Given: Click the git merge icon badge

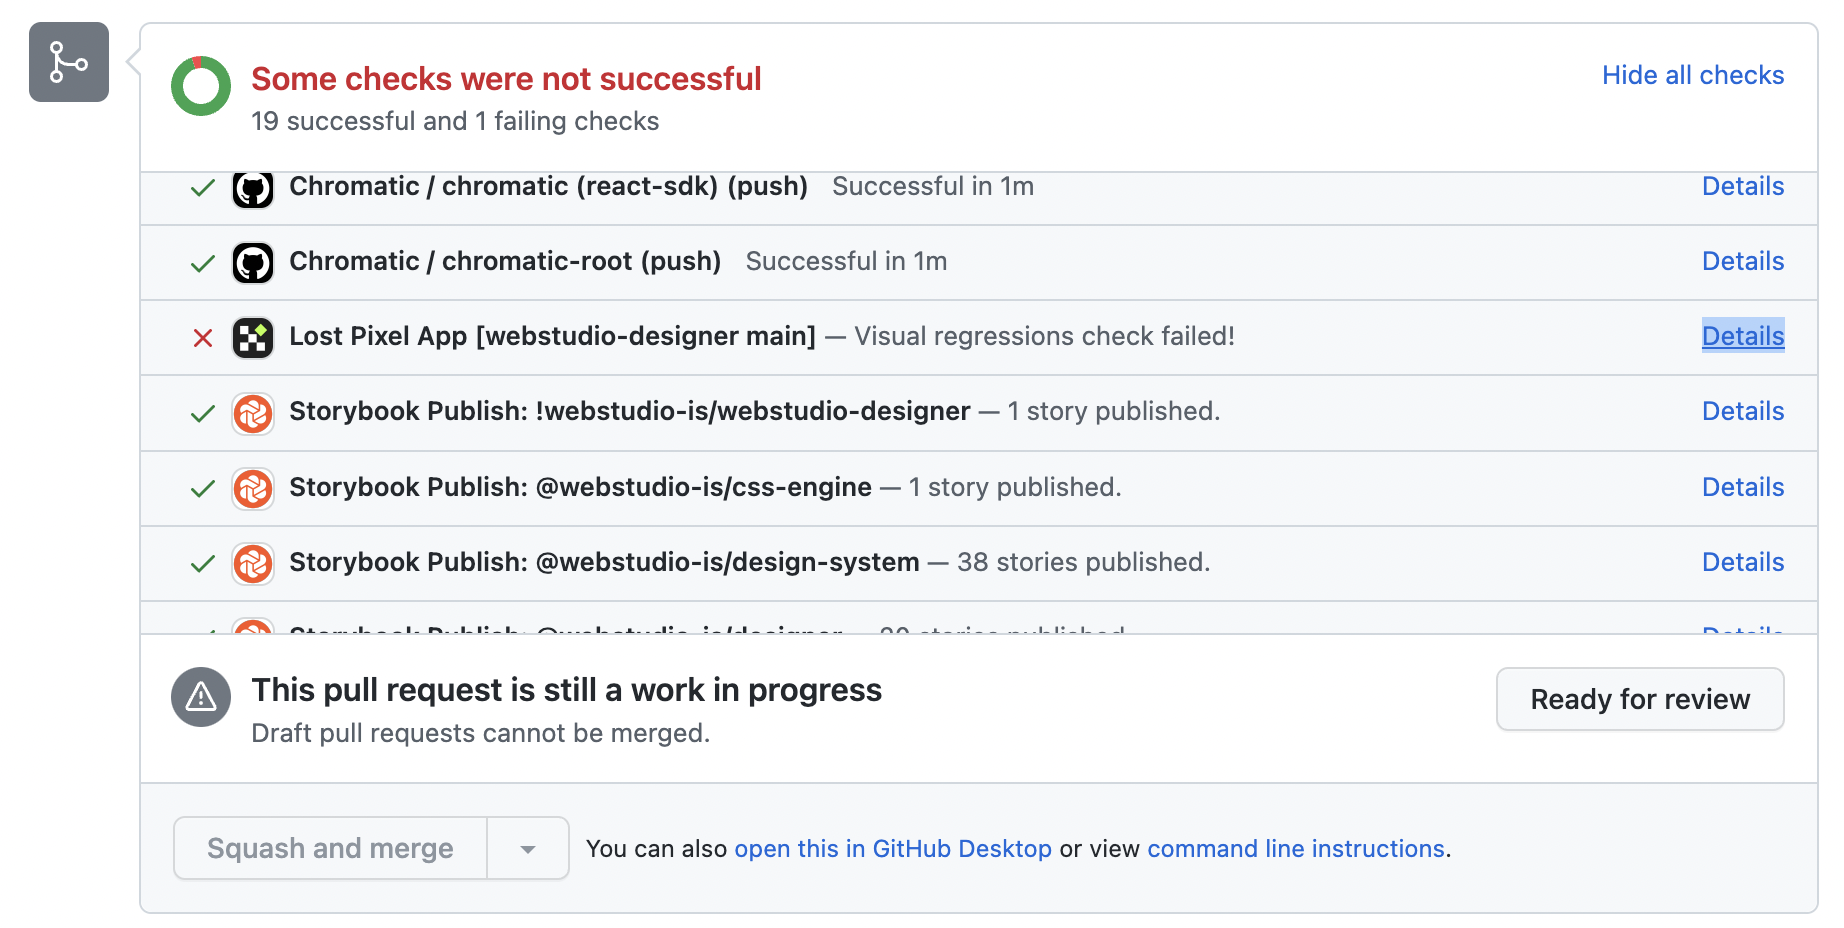Looking at the screenshot, I should click(68, 62).
